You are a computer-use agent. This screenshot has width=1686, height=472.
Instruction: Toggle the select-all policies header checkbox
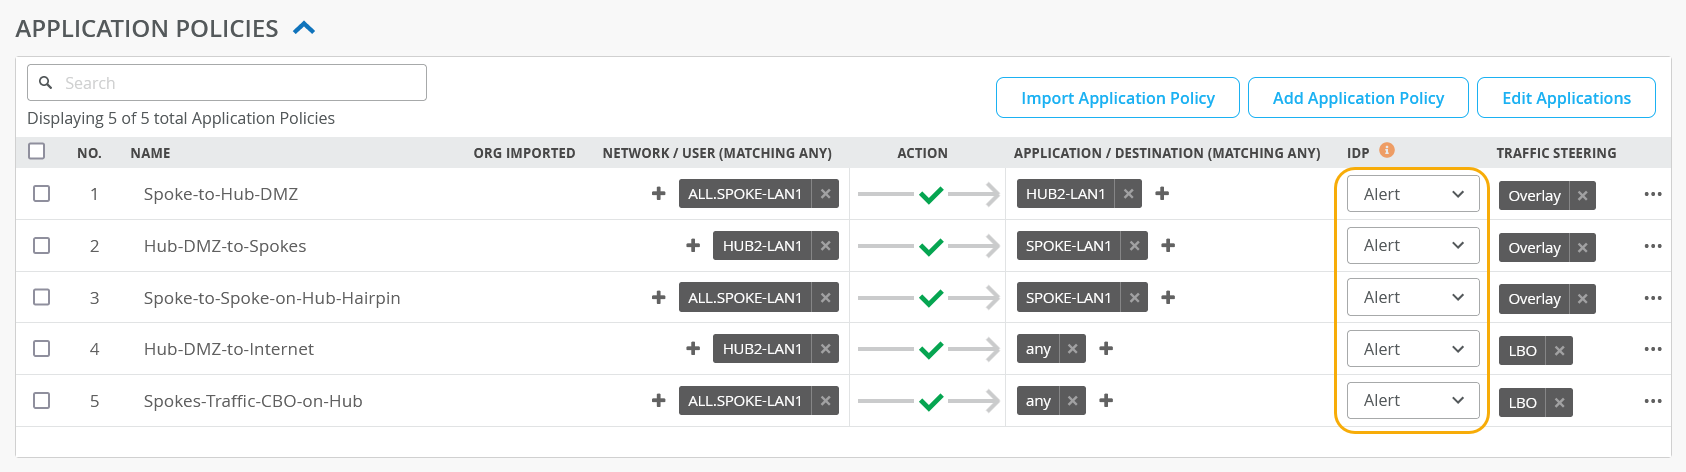pos(37,151)
